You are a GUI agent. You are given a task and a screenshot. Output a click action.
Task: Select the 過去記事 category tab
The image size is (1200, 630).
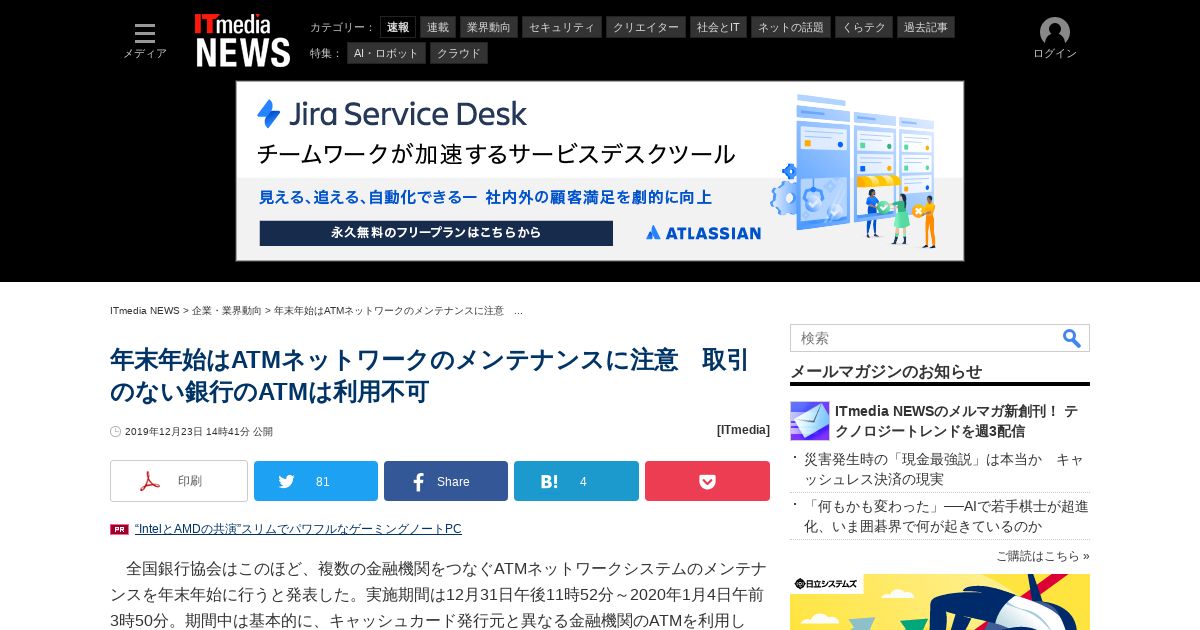[x=926, y=27]
